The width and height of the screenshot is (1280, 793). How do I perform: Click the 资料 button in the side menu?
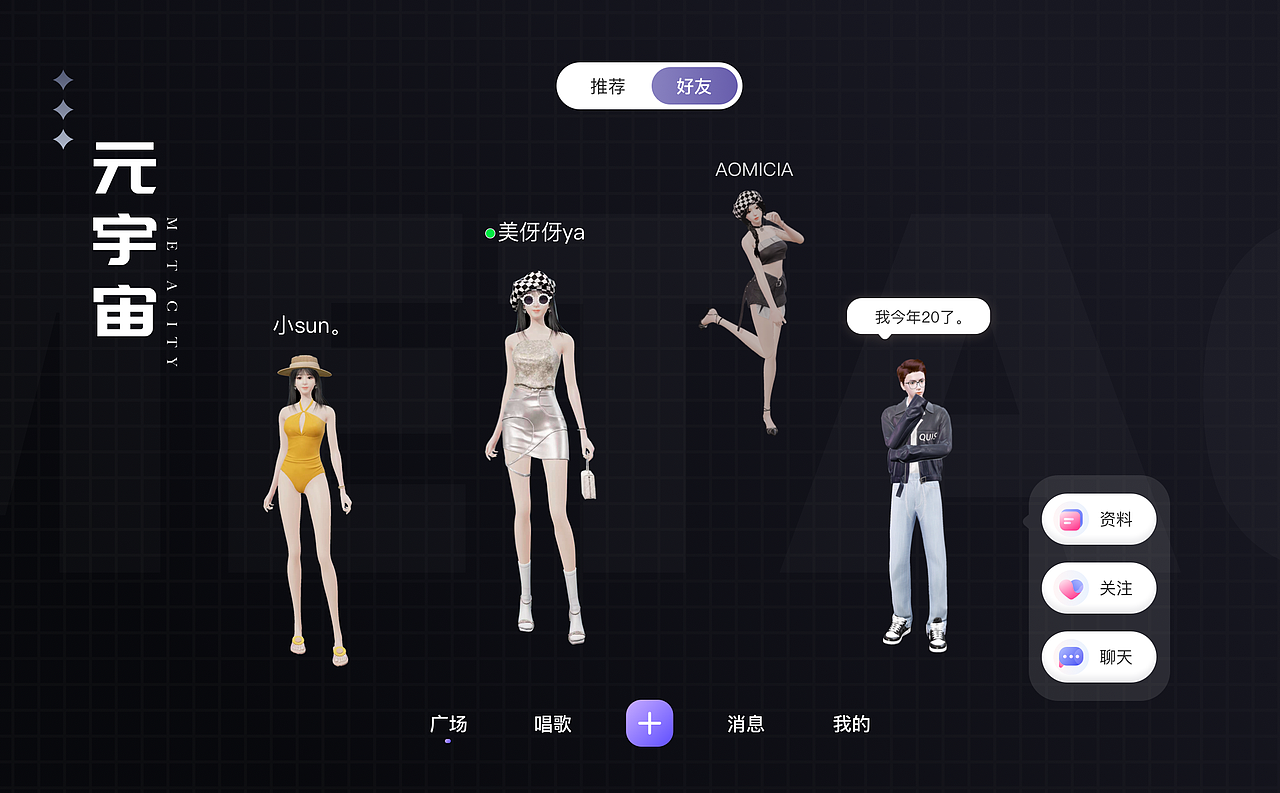1099,519
